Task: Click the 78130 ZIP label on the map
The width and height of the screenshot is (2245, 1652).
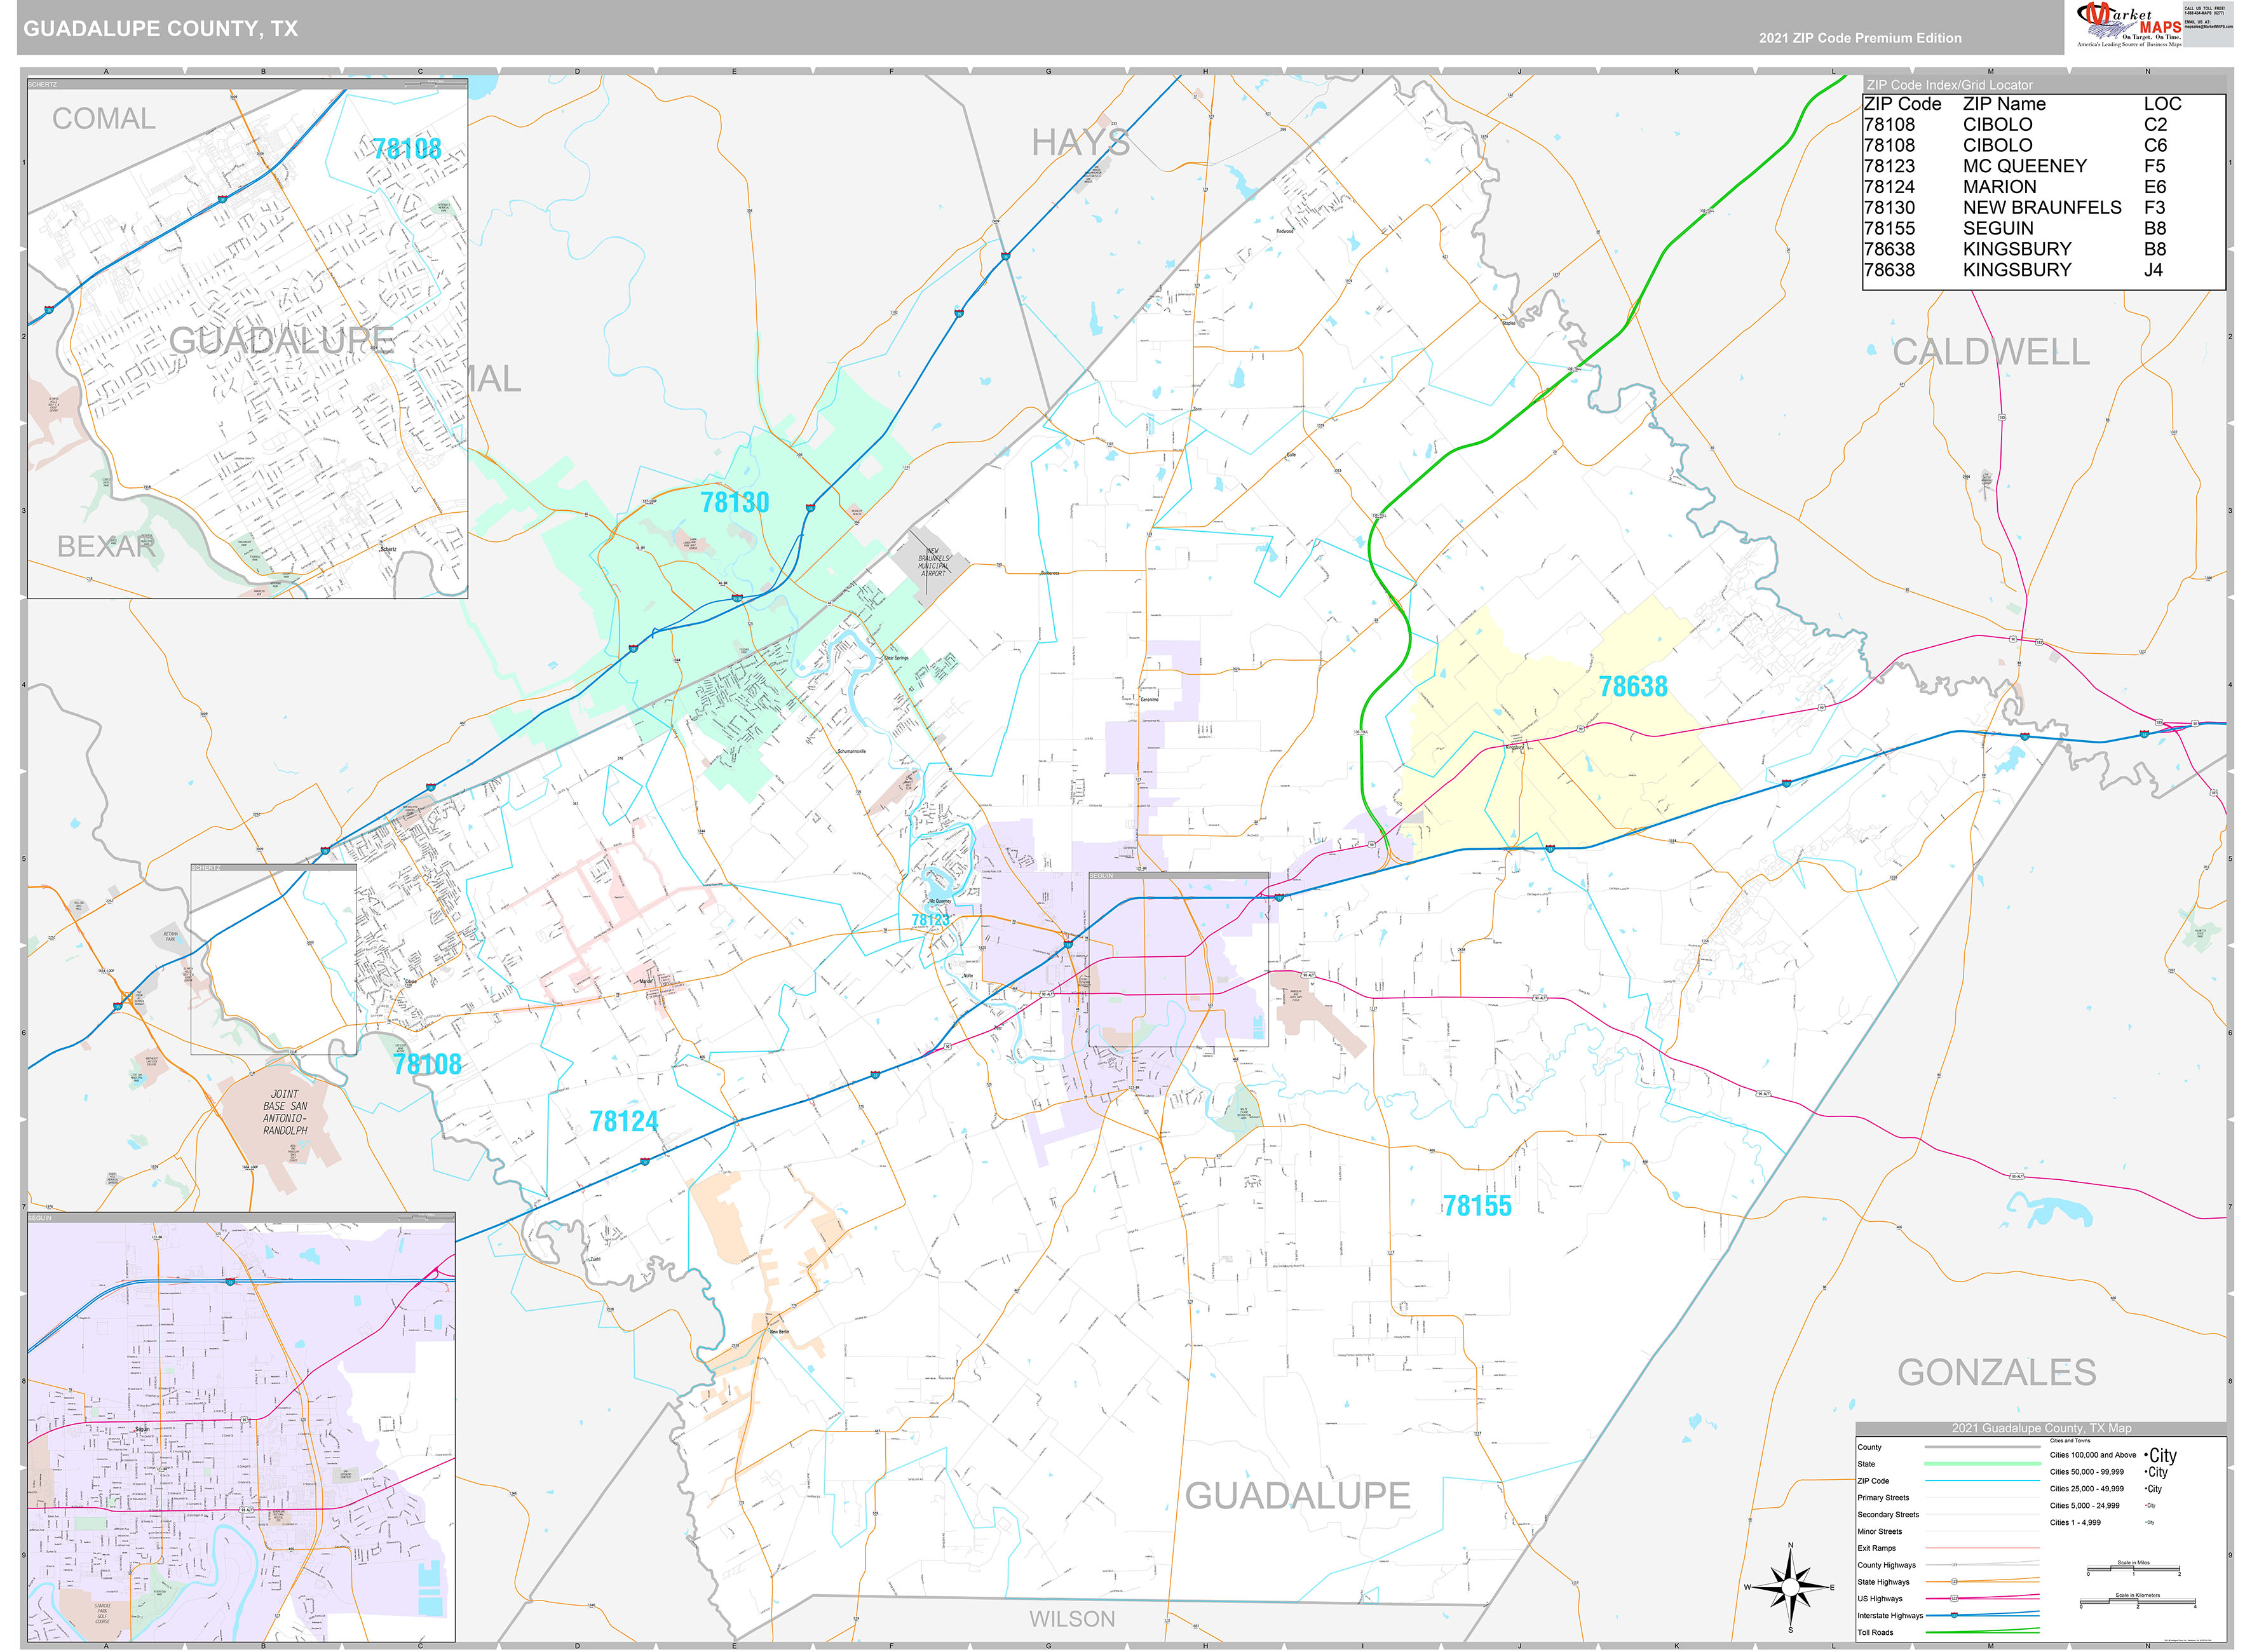Action: 735,502
